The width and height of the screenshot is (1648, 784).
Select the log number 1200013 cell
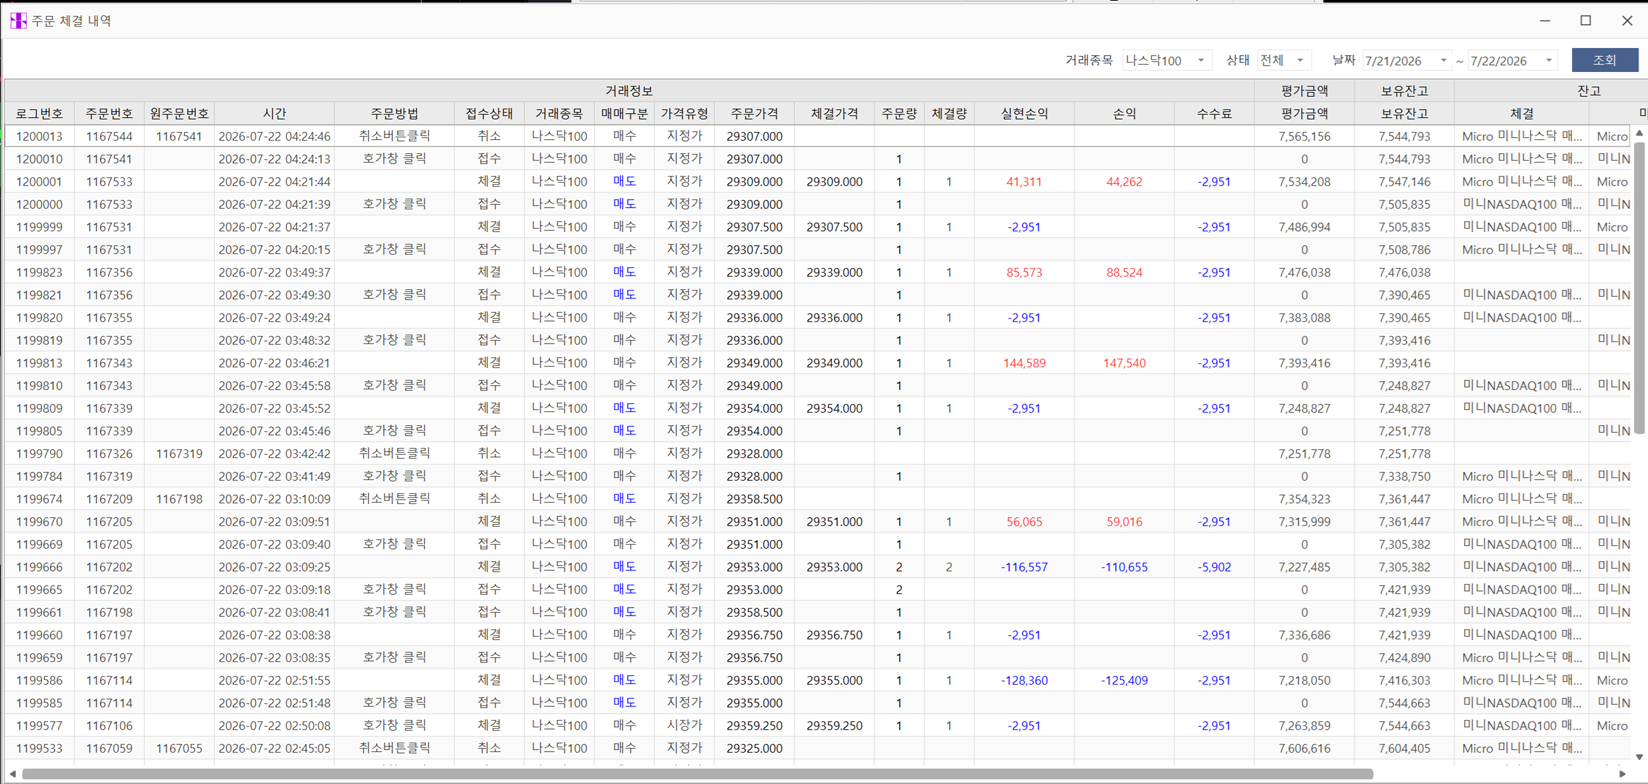[40, 136]
